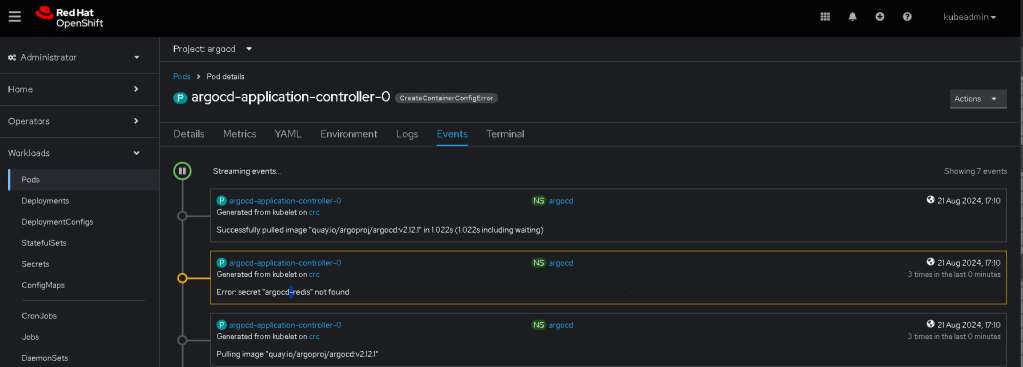Image resolution: width=1023 pixels, height=367 pixels.
Task: Switch to the Metrics tab
Action: click(x=239, y=134)
